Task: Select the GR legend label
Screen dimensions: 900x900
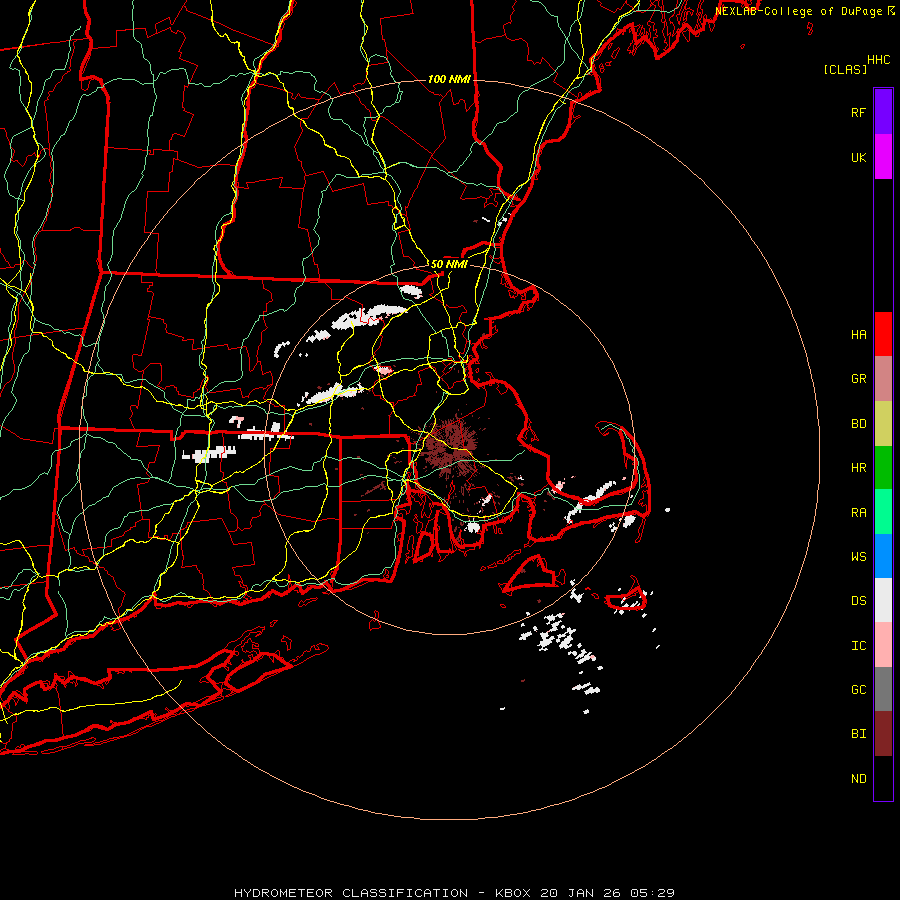Action: pos(858,379)
